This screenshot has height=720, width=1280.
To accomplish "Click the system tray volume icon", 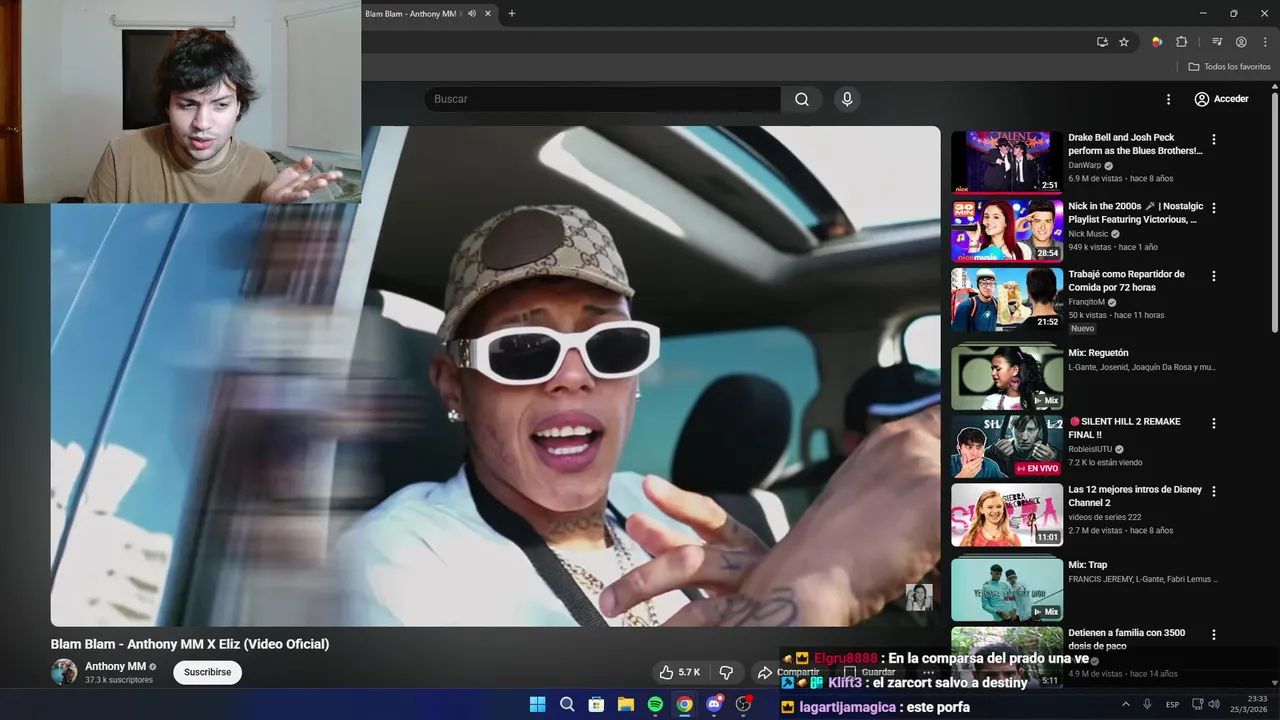I will tap(1214, 704).
